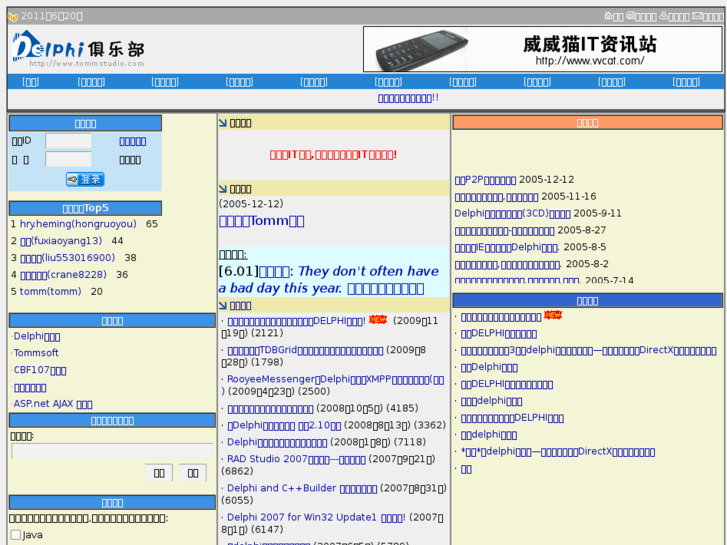This screenshot has width=727, height=545.
Task: Click the date text (2005-12-12) in center column
Action: click(251, 204)
